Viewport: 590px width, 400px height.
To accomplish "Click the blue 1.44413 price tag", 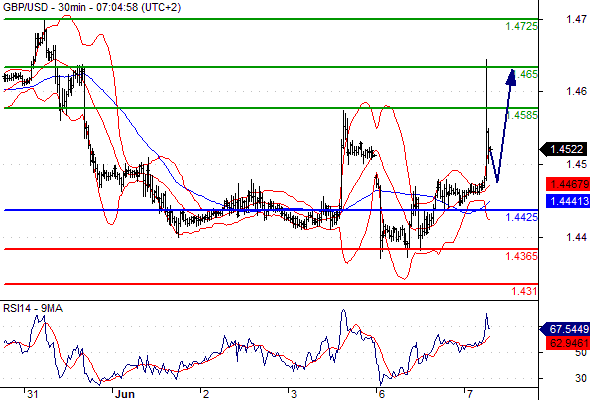I will point(567,201).
